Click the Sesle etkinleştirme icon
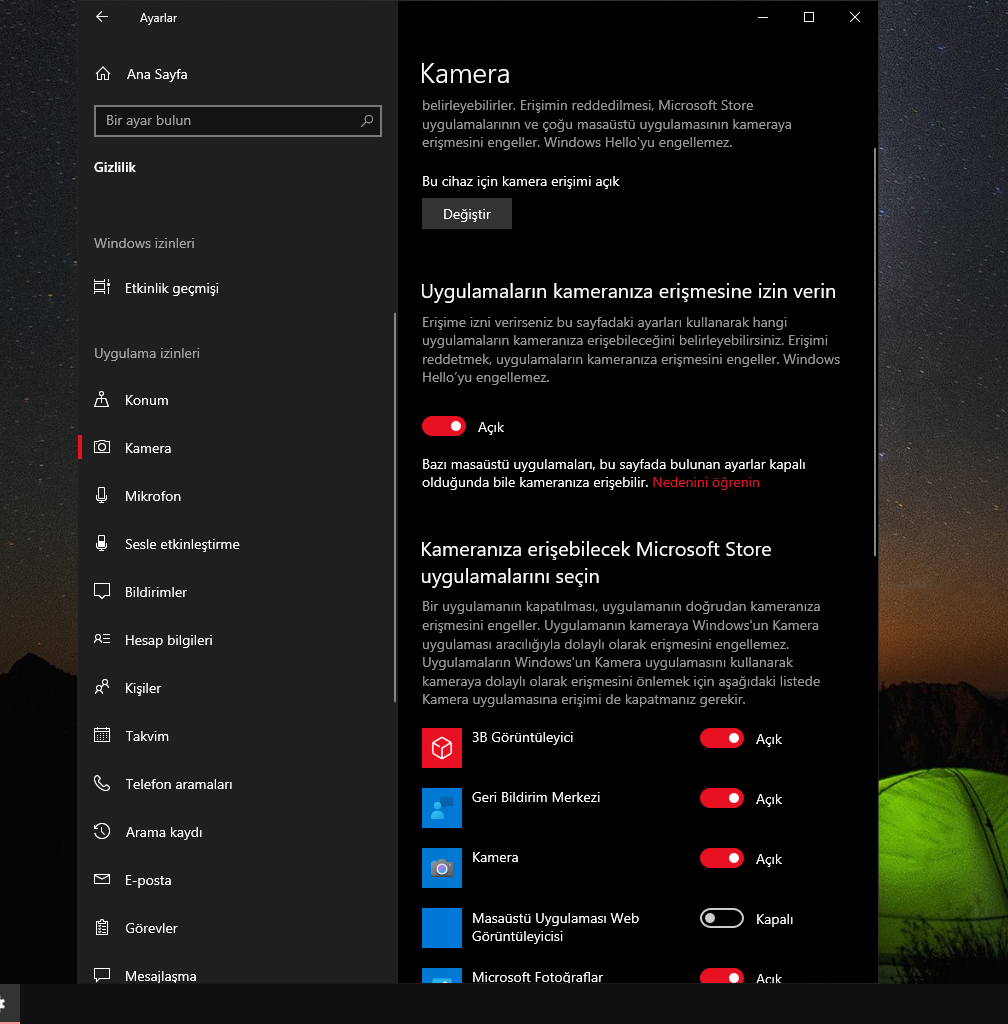The height and width of the screenshot is (1024, 1008). click(x=102, y=543)
